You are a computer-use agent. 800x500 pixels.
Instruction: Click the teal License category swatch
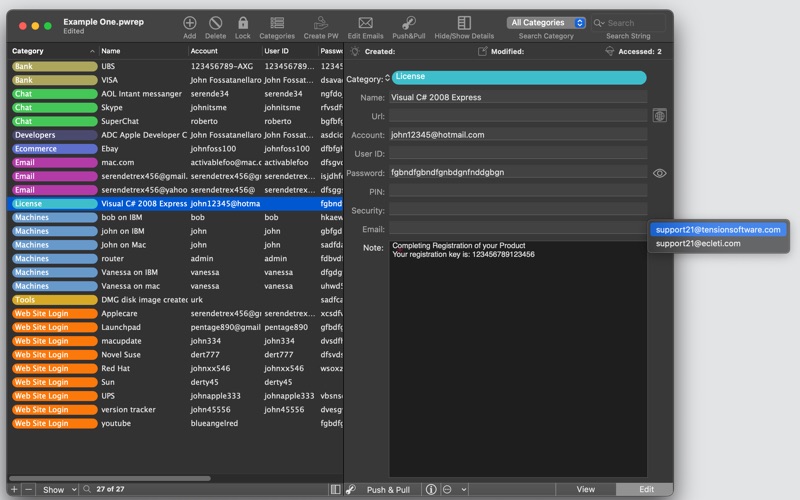(x=519, y=78)
